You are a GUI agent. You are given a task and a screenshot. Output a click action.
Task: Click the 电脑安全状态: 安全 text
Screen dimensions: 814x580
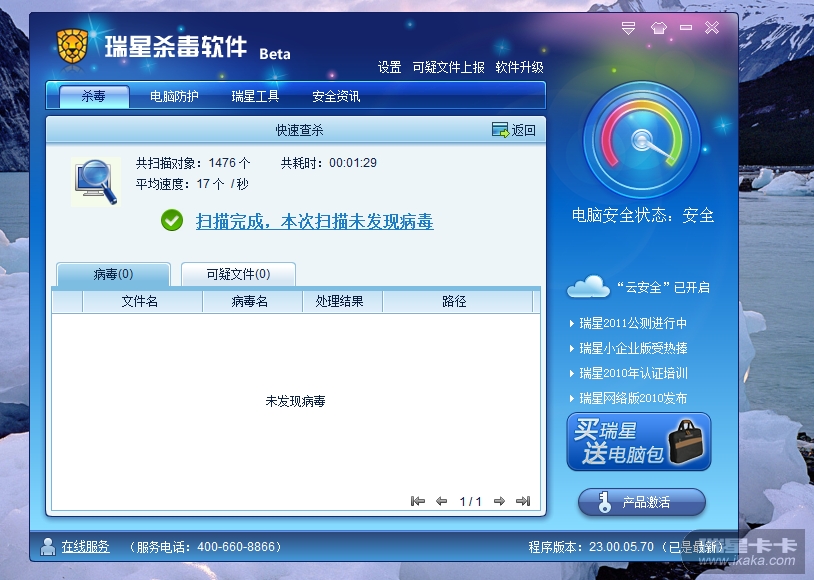point(643,215)
